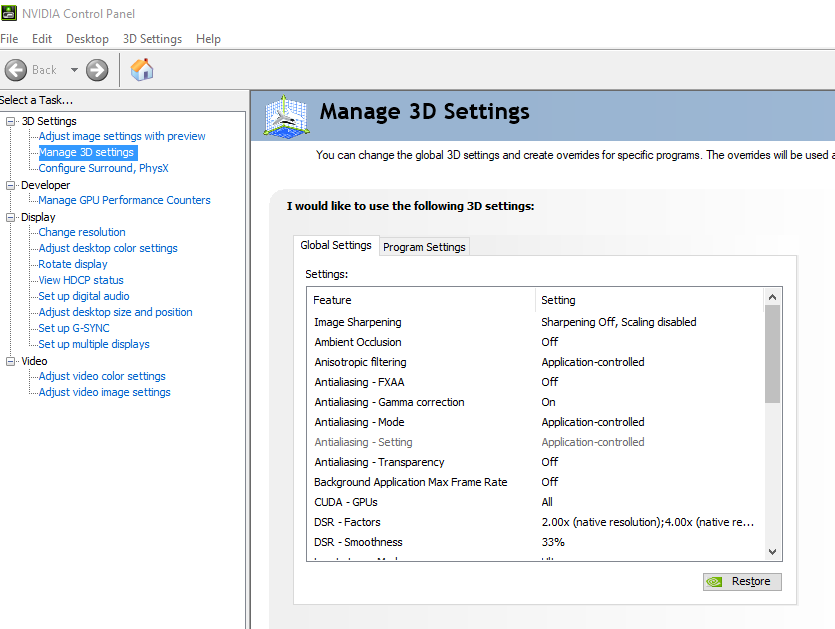Viewport: 835px width, 629px height.
Task: Select the DSR - Smoothness row
Action: point(535,542)
